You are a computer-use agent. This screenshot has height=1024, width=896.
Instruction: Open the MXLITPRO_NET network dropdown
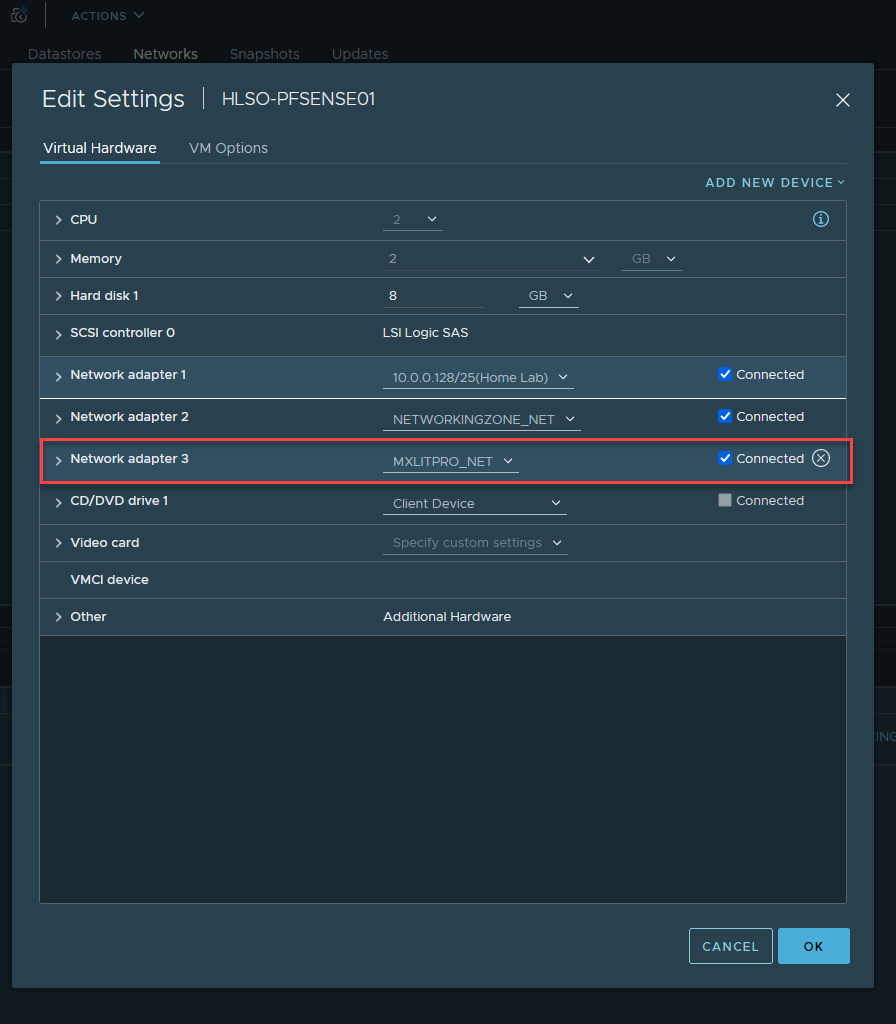[x=450, y=461]
